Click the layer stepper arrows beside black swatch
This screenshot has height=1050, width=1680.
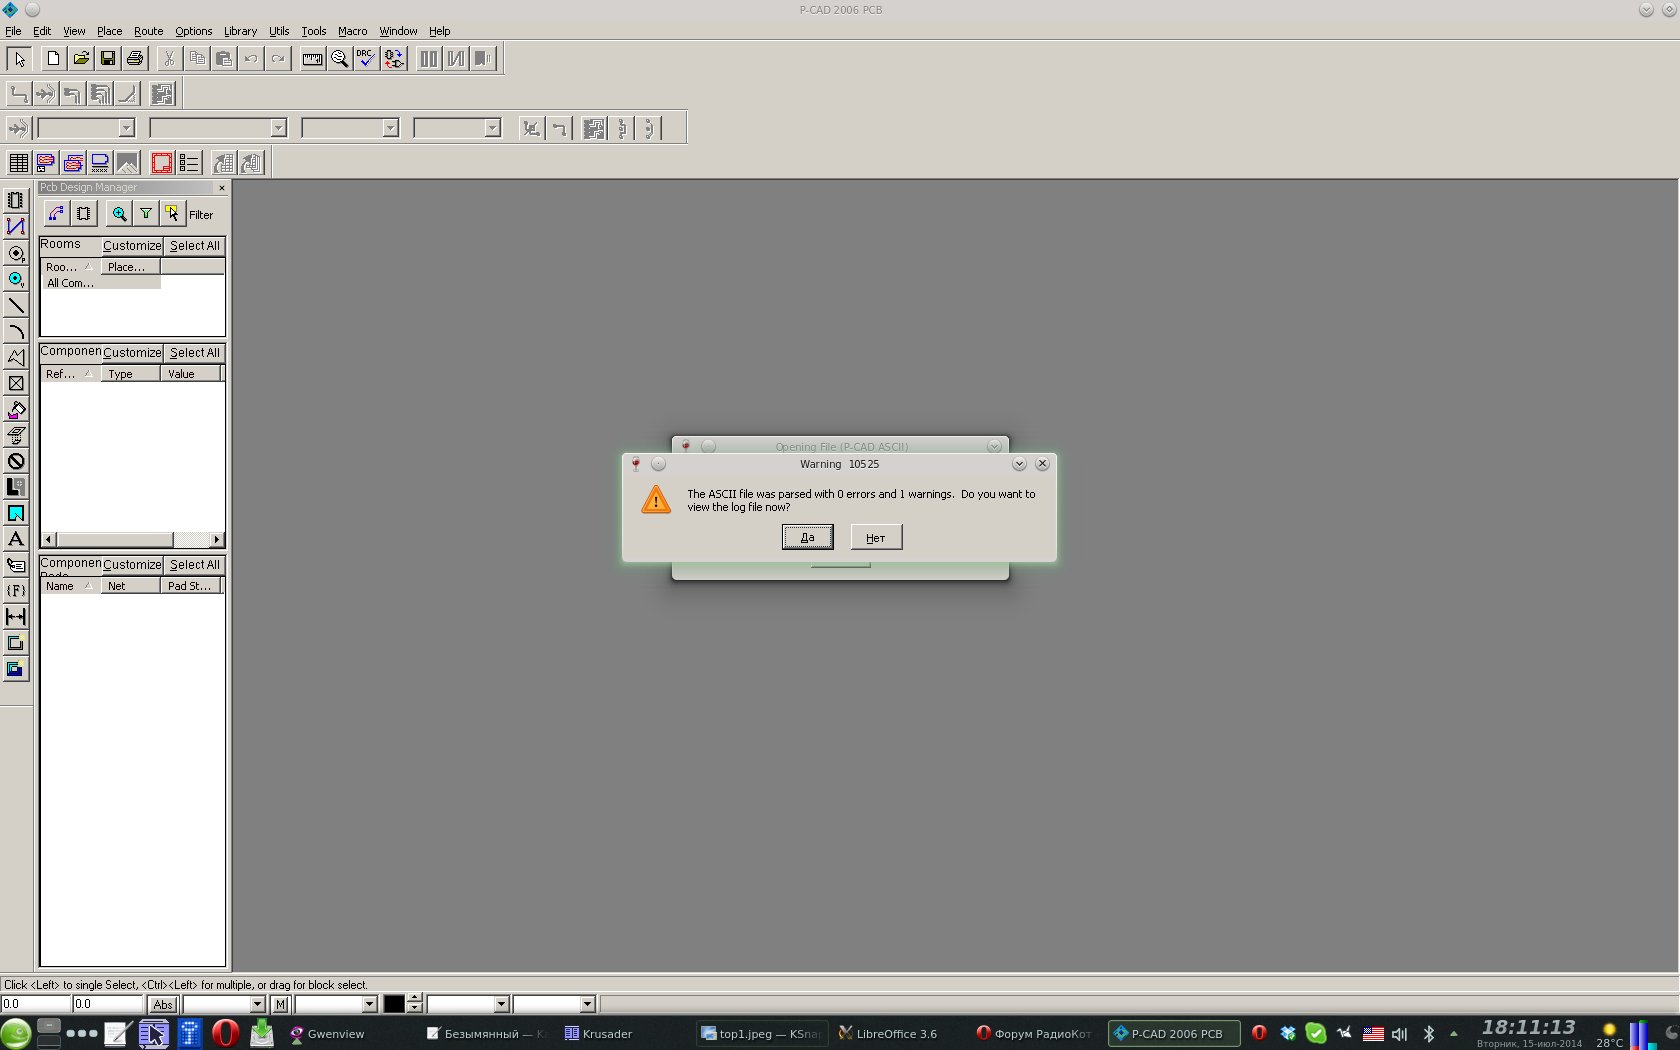click(415, 1004)
